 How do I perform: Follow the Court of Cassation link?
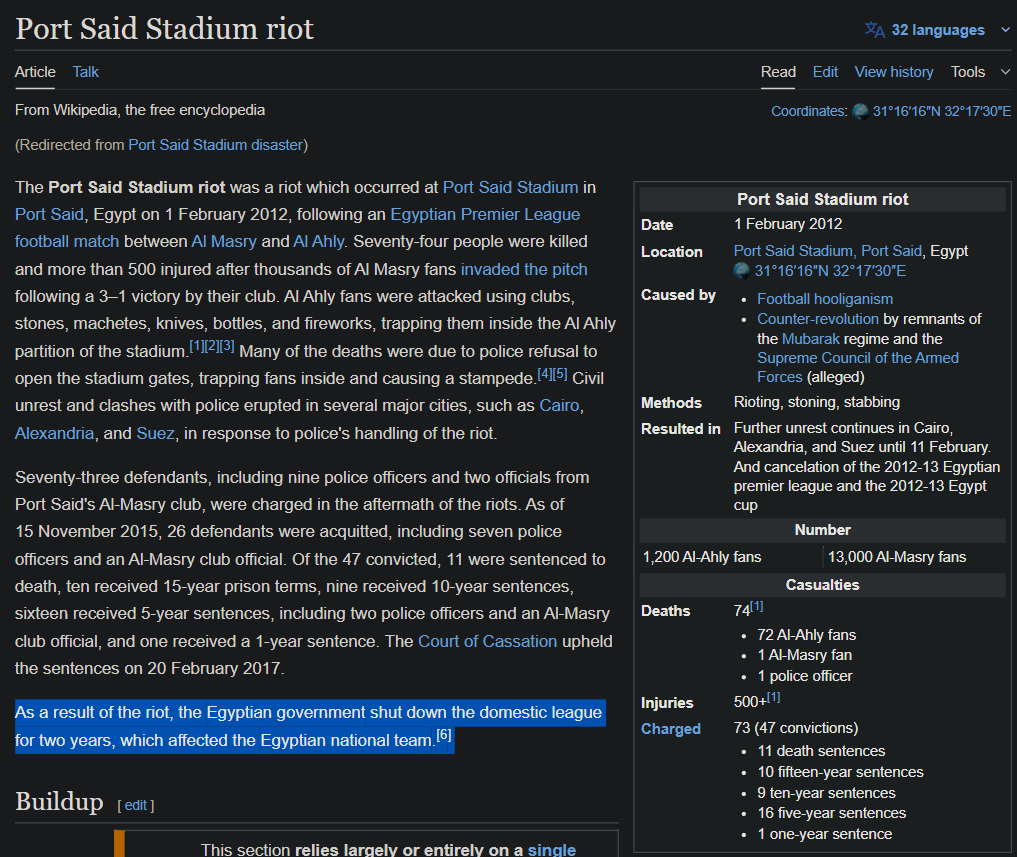[488, 642]
